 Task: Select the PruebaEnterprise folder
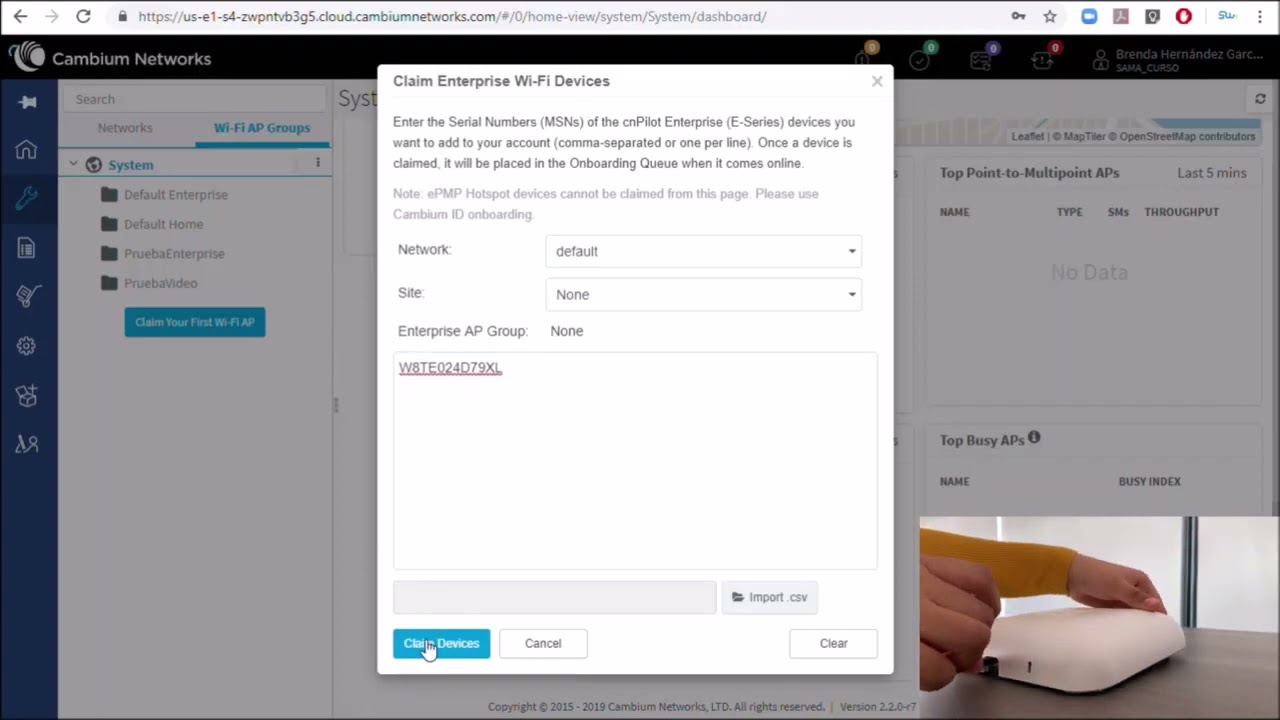point(163,254)
